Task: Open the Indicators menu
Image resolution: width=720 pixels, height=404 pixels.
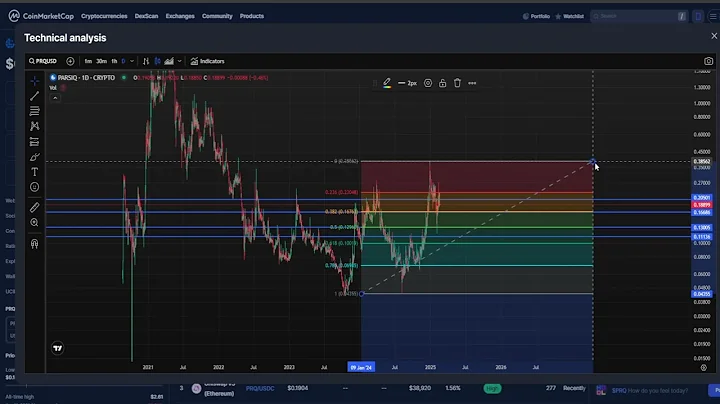Action: (x=208, y=61)
